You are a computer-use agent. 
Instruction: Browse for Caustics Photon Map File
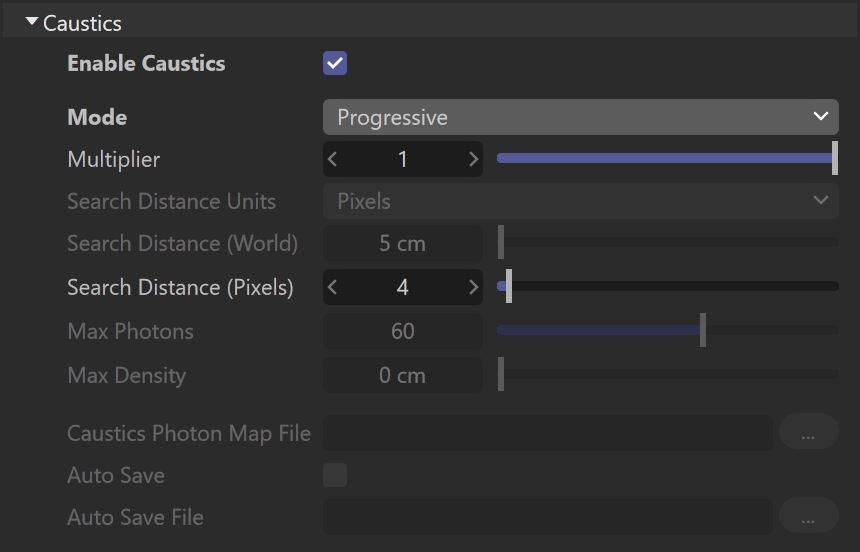click(x=808, y=433)
